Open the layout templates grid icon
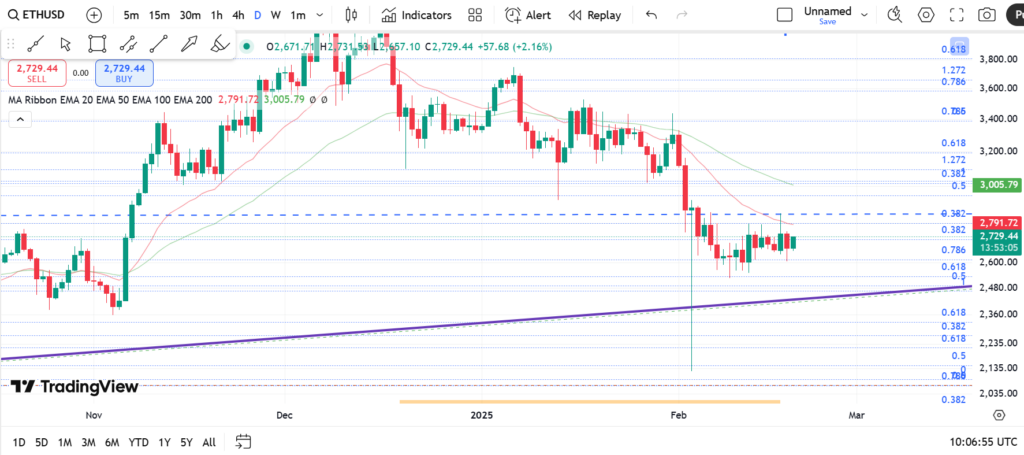The height and width of the screenshot is (455, 1024). [x=475, y=15]
